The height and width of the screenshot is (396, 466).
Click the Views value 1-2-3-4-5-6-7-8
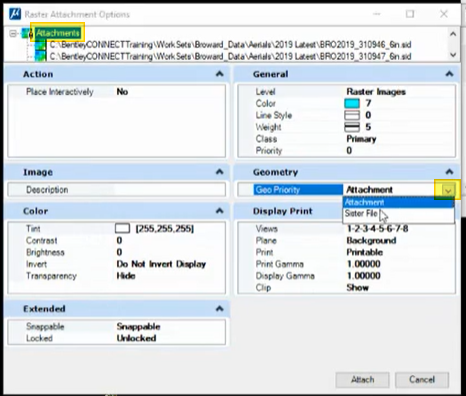coord(377,229)
